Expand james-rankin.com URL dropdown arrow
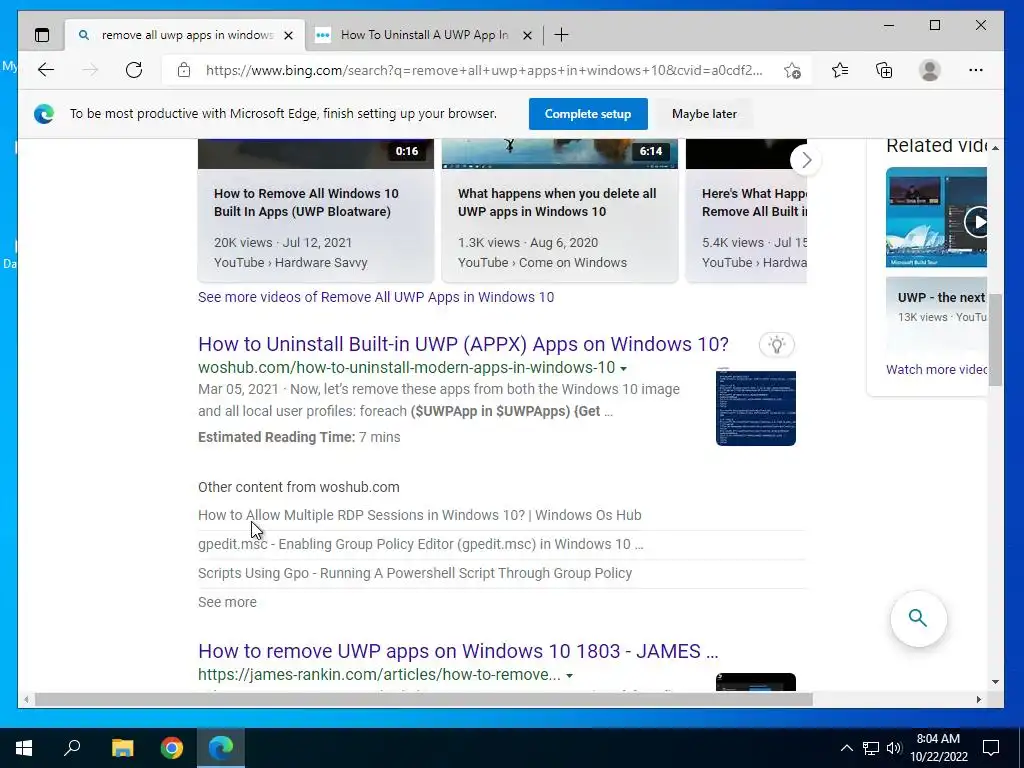The image size is (1024, 768). pyautogui.click(x=569, y=676)
